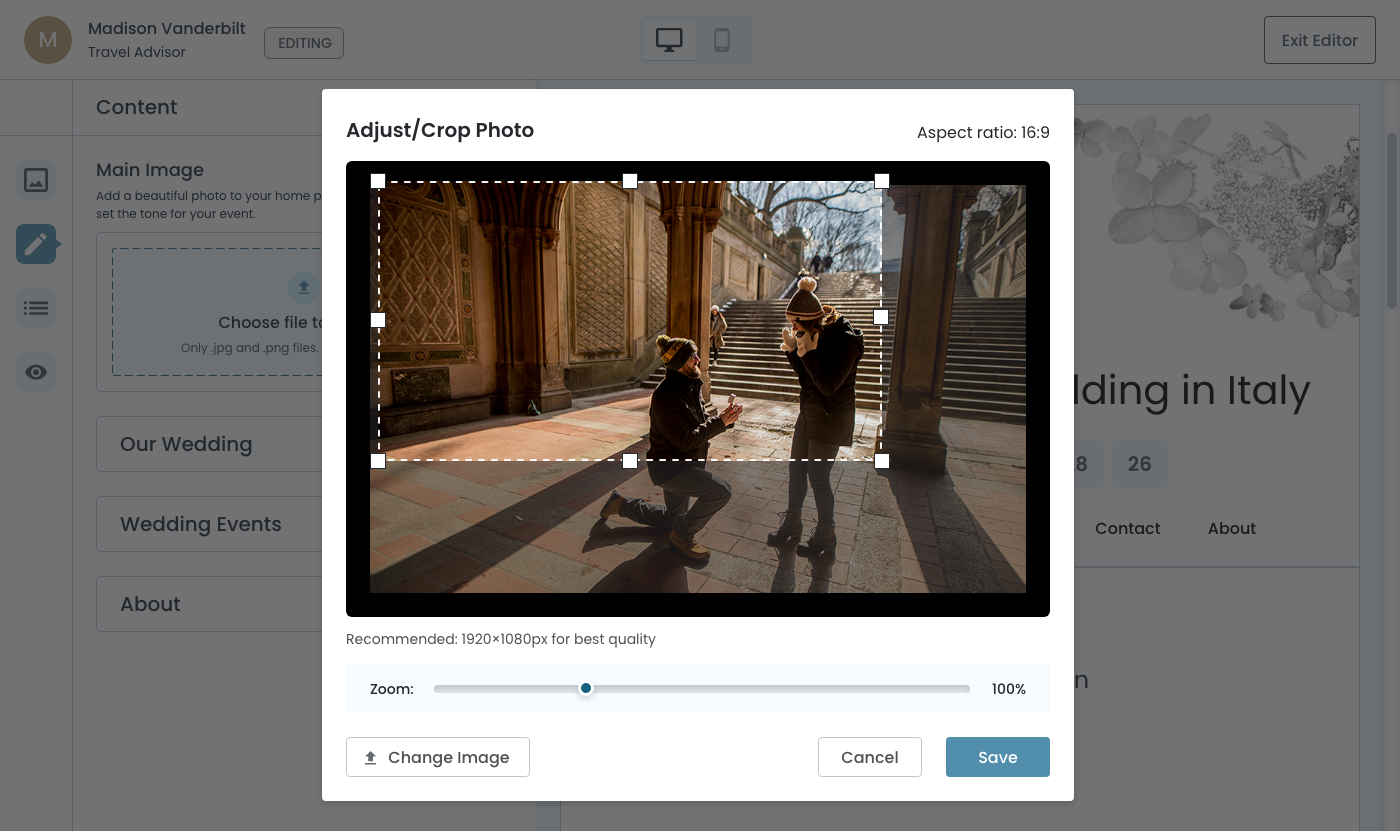Click the Change Image button

coord(437,757)
